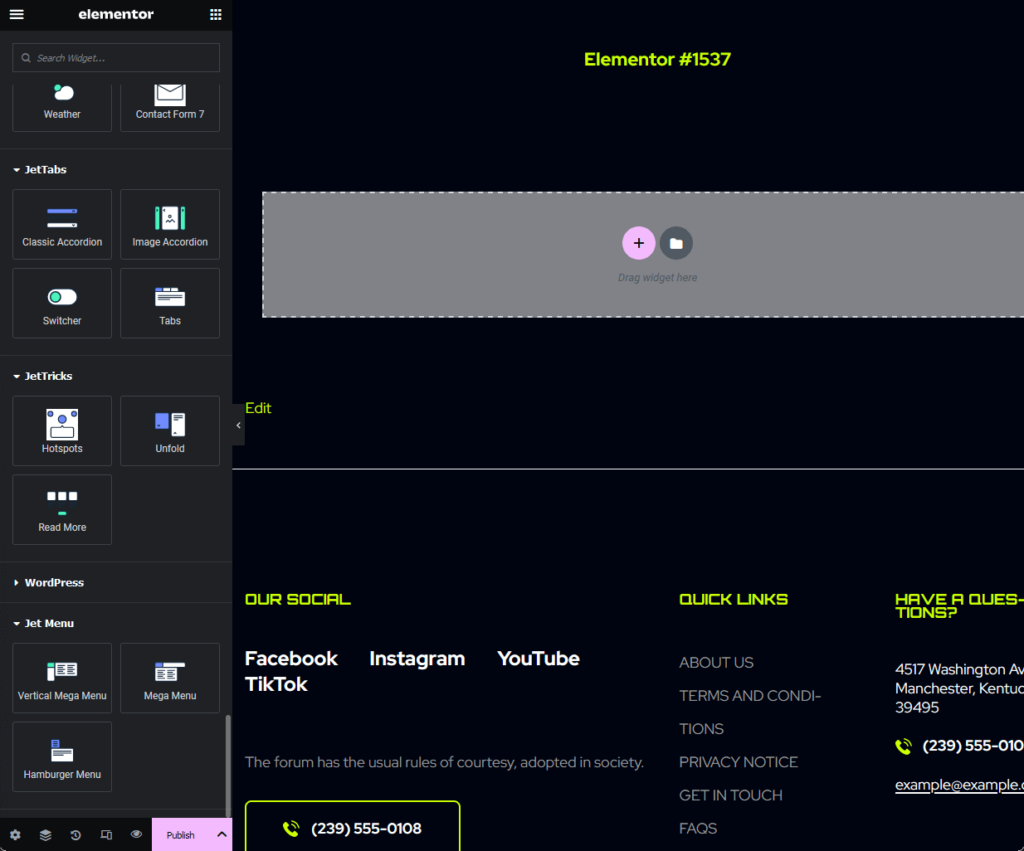Select the Classic Accordion widget
The width and height of the screenshot is (1024, 851).
(x=62, y=225)
